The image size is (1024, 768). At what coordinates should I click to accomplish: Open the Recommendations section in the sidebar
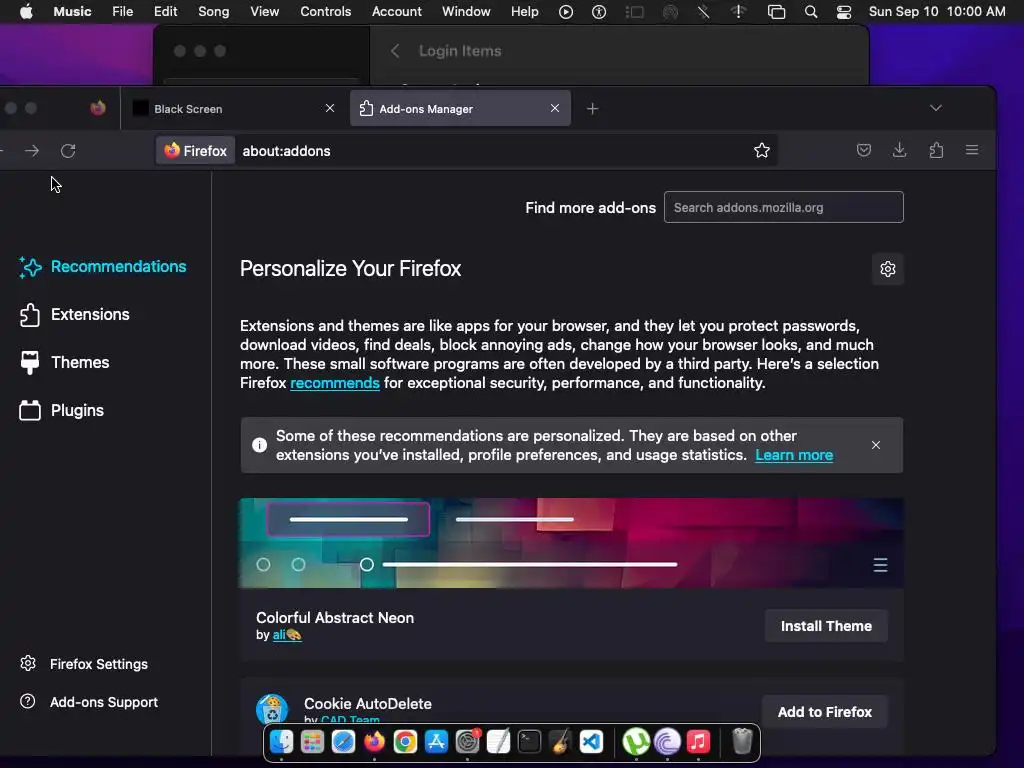pyautogui.click(x=103, y=266)
